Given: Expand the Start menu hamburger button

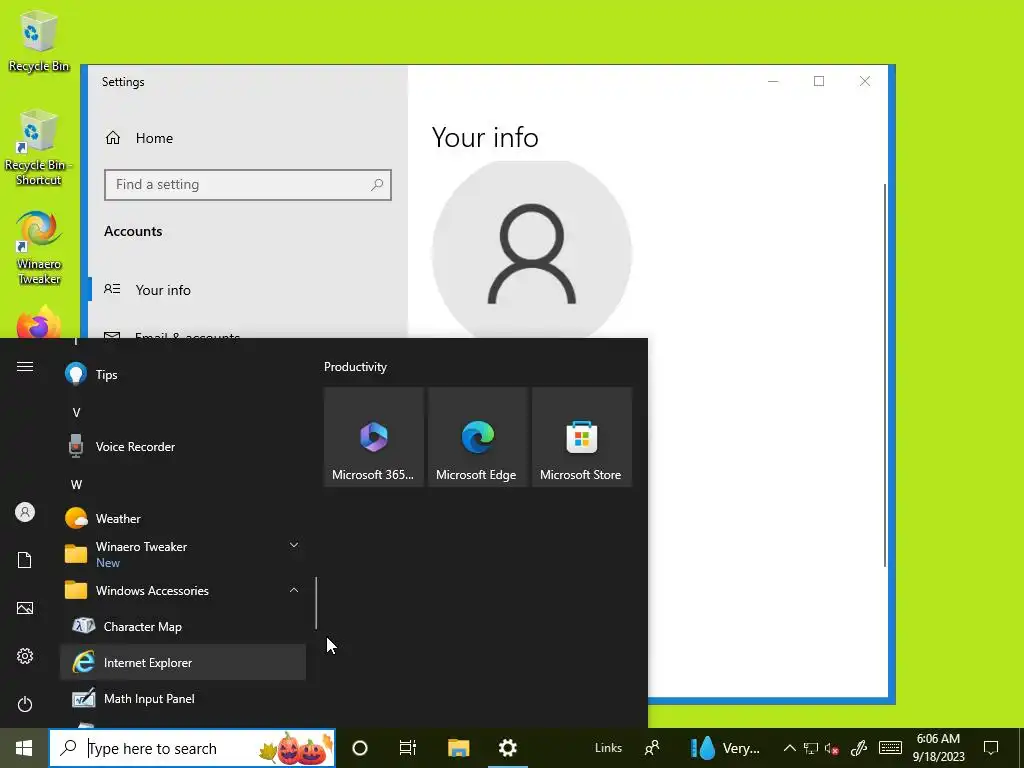Looking at the screenshot, I should (25, 366).
